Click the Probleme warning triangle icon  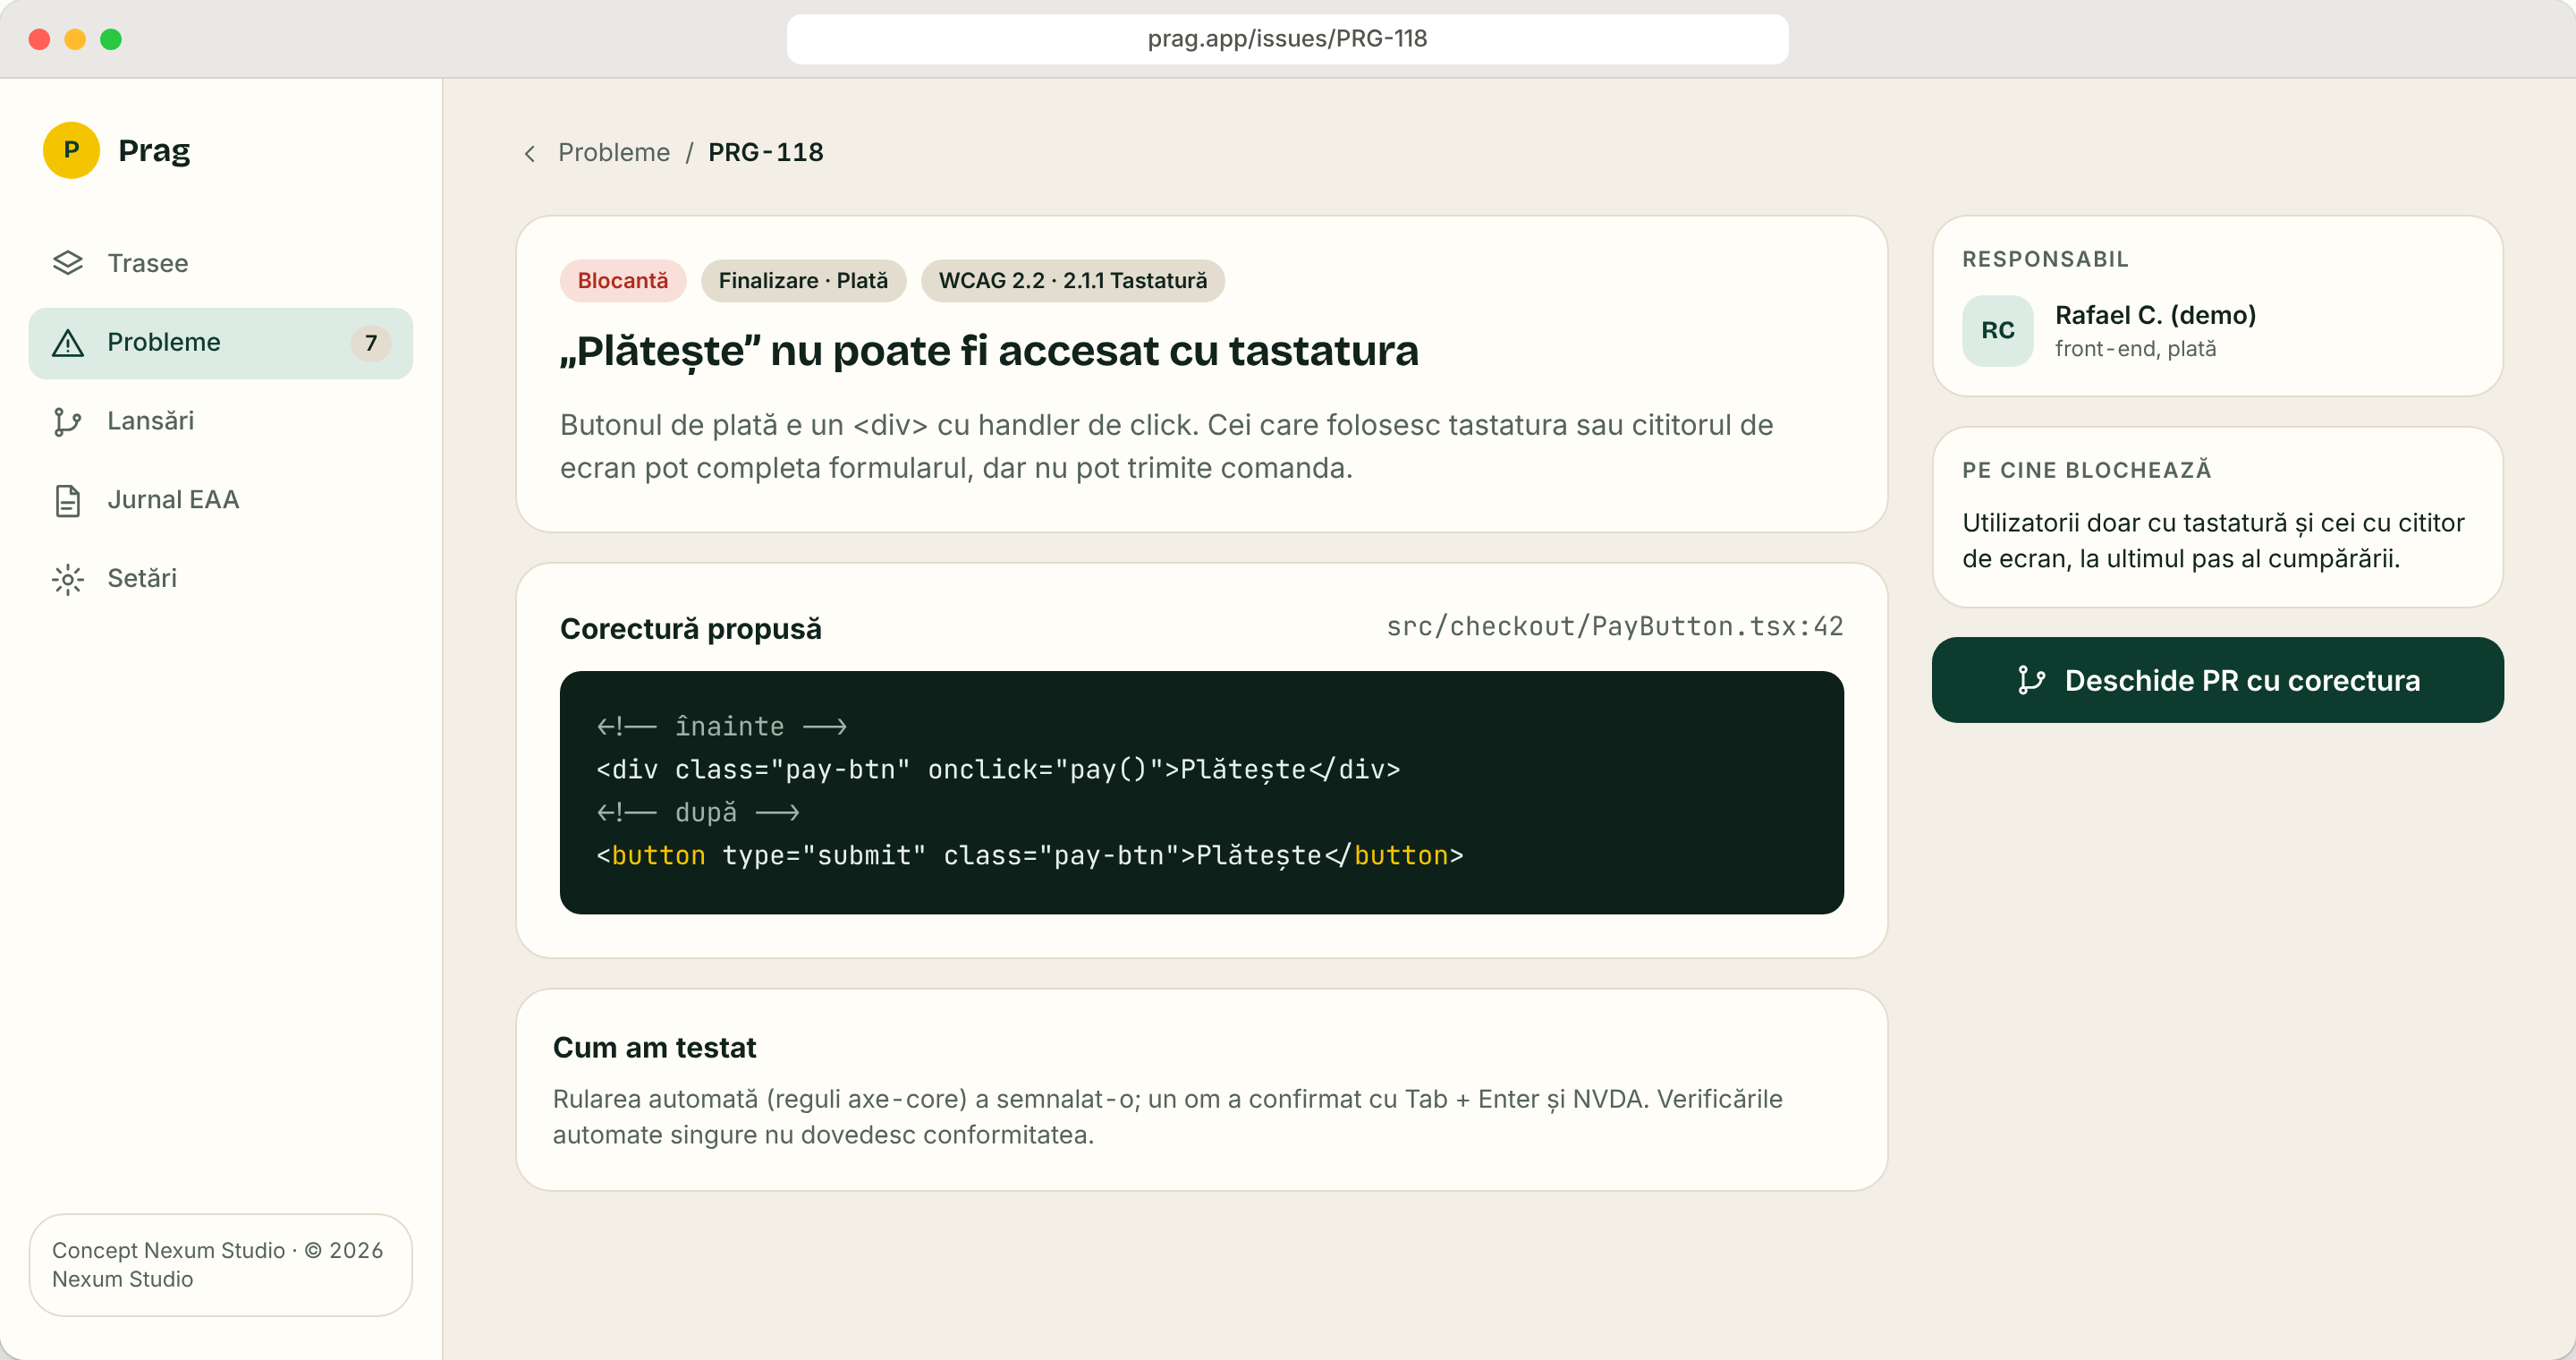pos(67,343)
